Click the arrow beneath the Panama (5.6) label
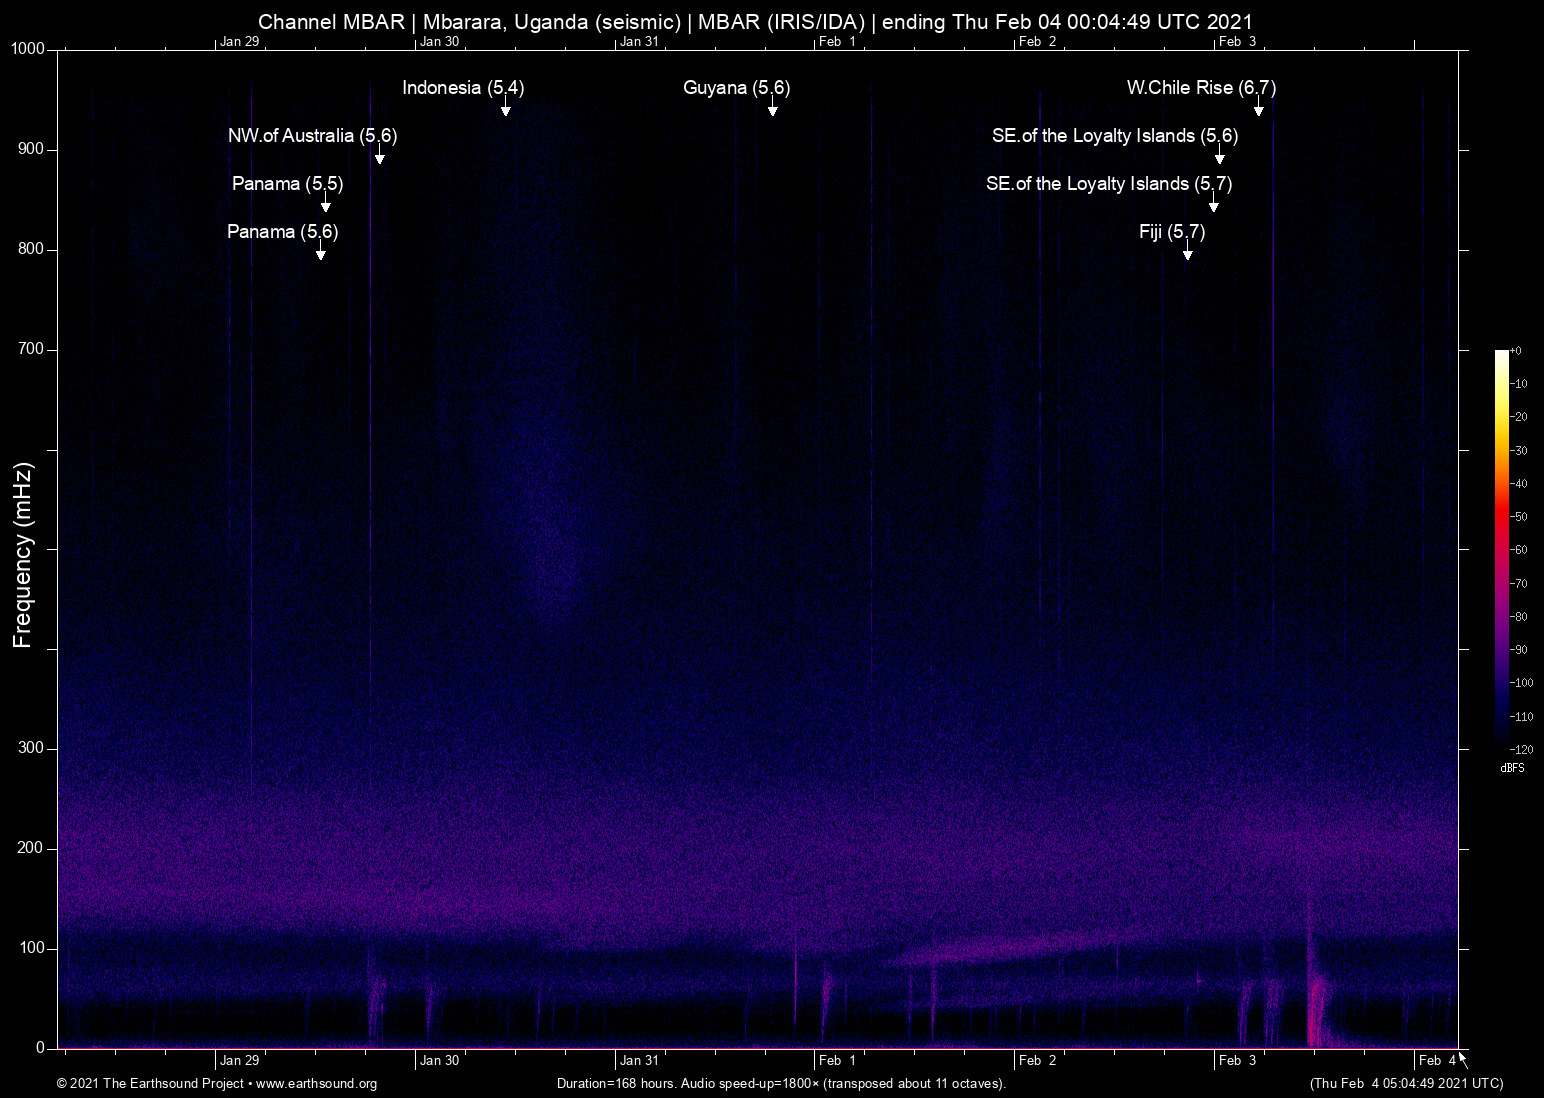 pos(320,253)
